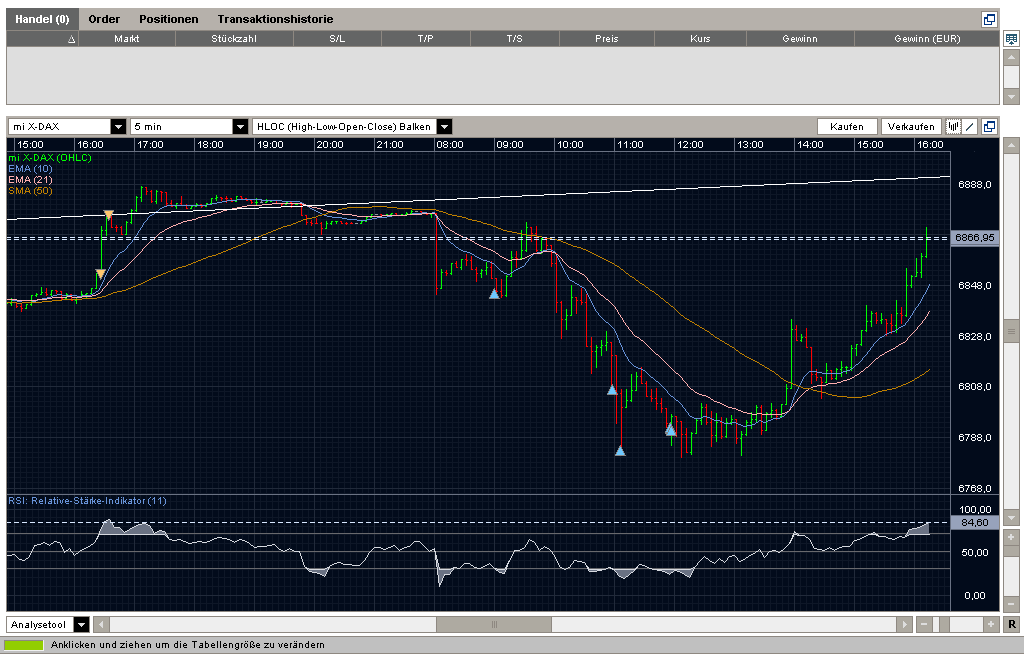1024x654 pixels.
Task: Sort by the Kurs column header
Action: click(700, 39)
